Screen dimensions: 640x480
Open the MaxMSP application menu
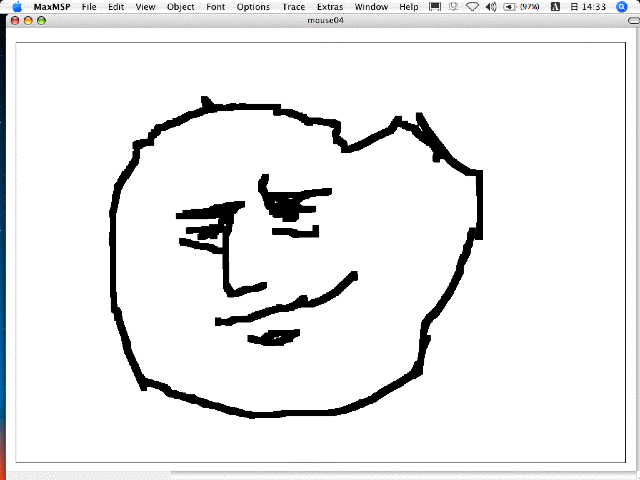(52, 7)
